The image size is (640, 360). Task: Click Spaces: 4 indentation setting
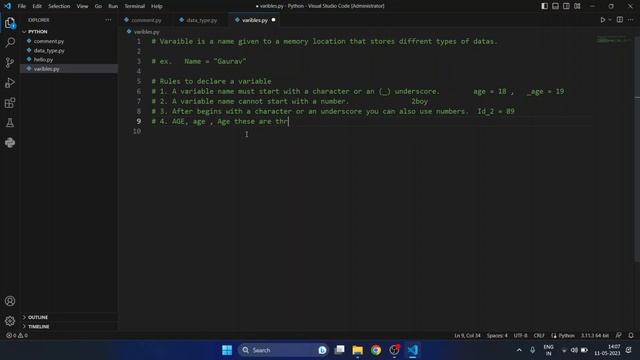point(497,336)
